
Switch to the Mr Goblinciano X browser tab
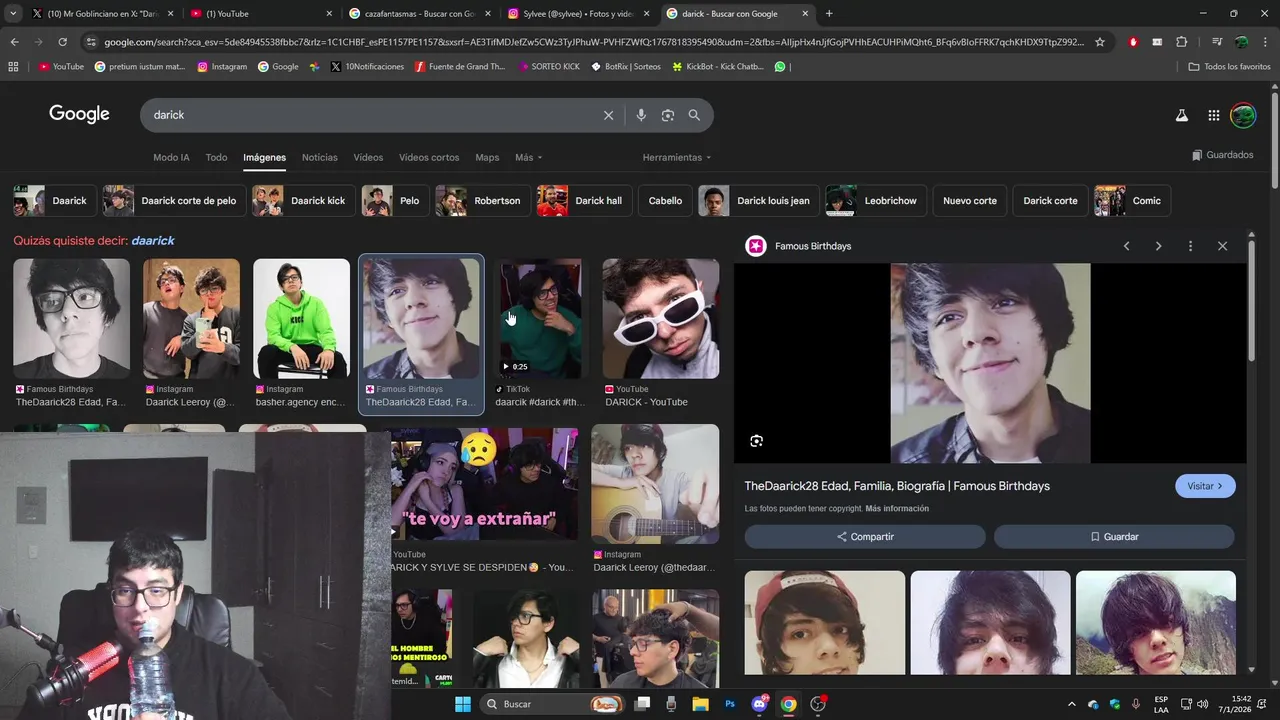(x=102, y=14)
